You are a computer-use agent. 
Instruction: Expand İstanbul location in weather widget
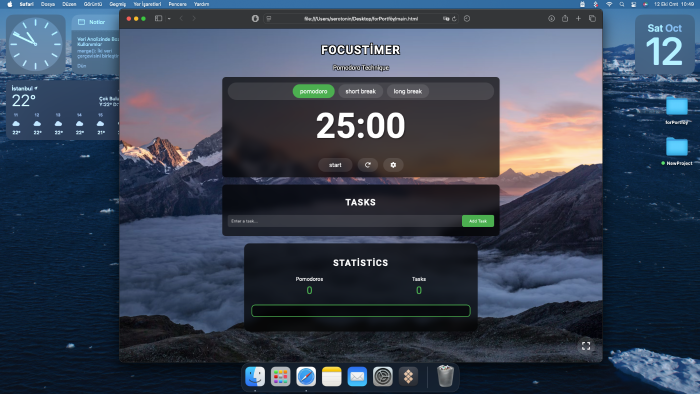pos(25,88)
